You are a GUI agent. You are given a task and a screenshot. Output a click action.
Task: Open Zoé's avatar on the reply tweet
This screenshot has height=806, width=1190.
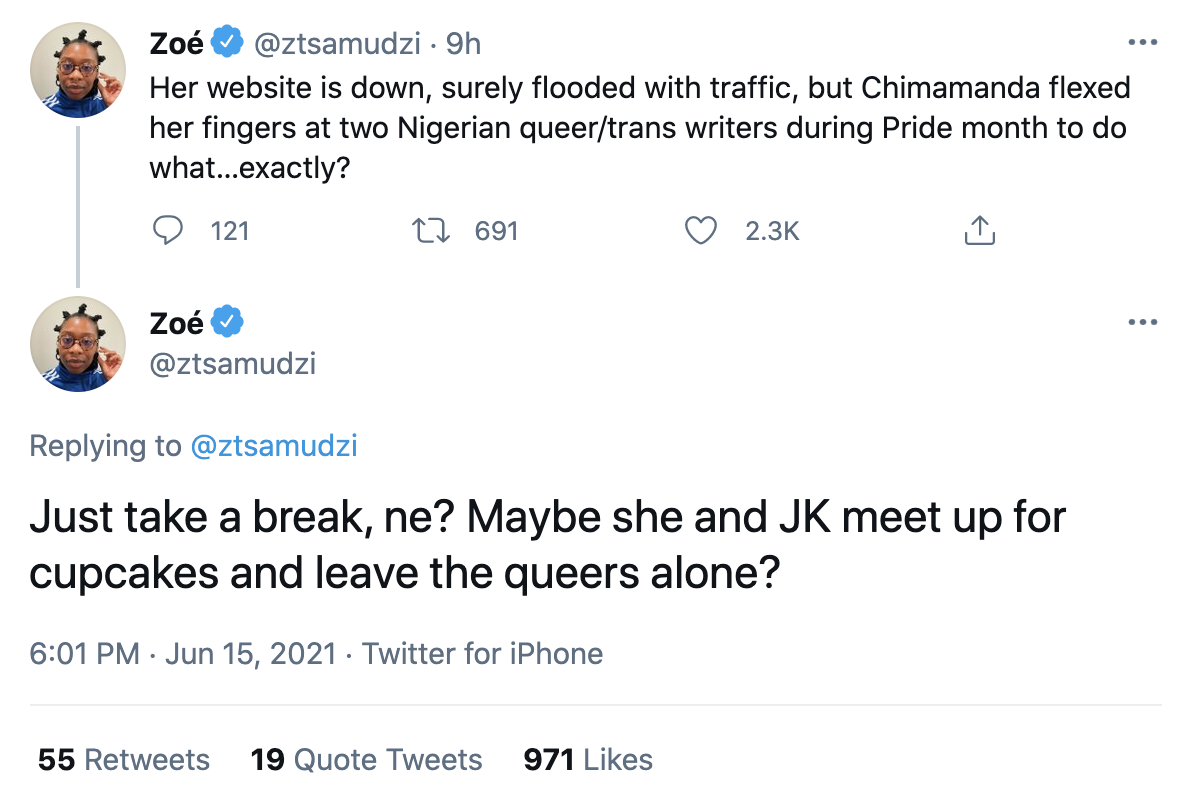[x=77, y=344]
